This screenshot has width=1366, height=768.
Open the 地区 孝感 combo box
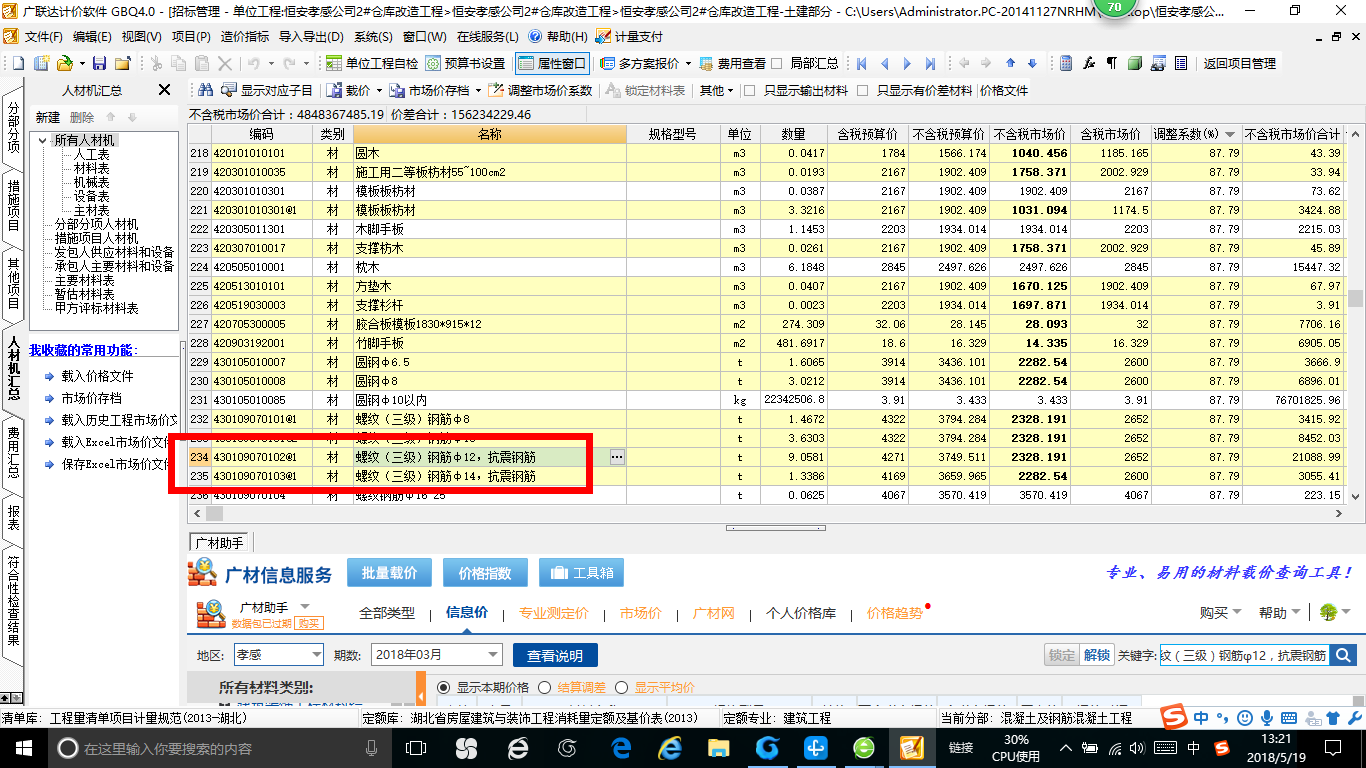click(x=278, y=655)
